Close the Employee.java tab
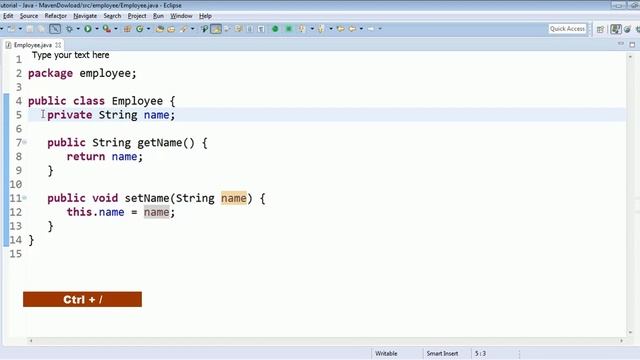Screen dimensions: 640x360 coord(58,45)
